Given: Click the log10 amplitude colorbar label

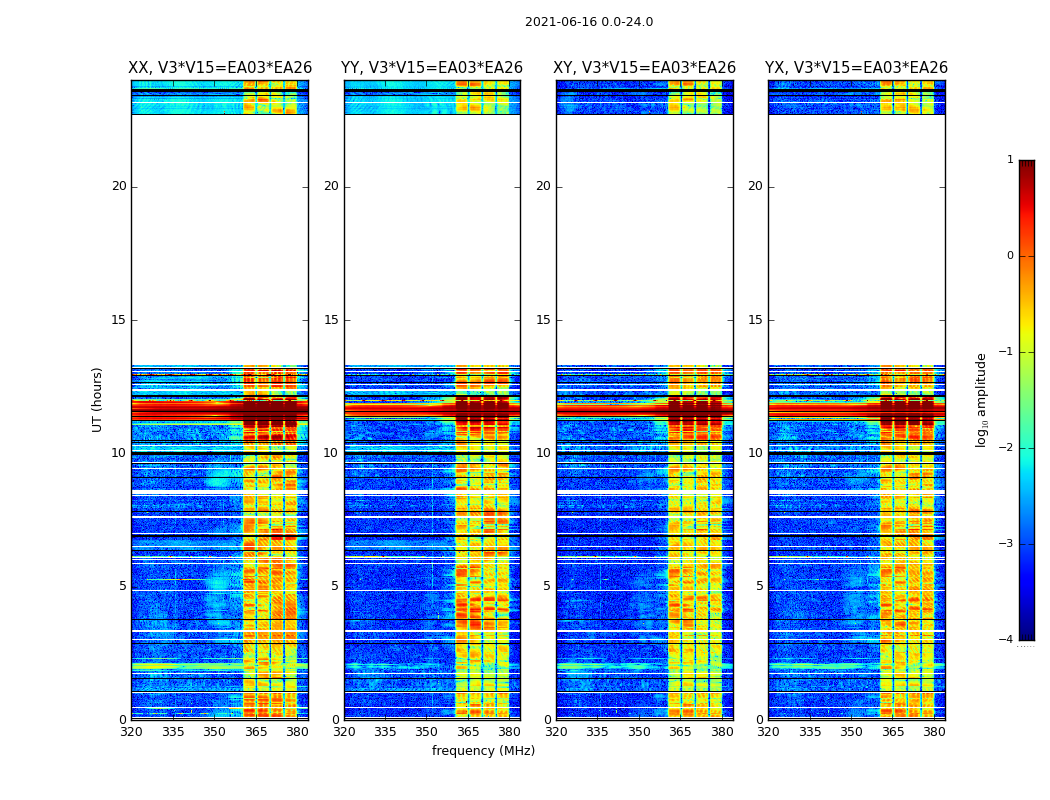Looking at the screenshot, I should click(981, 400).
